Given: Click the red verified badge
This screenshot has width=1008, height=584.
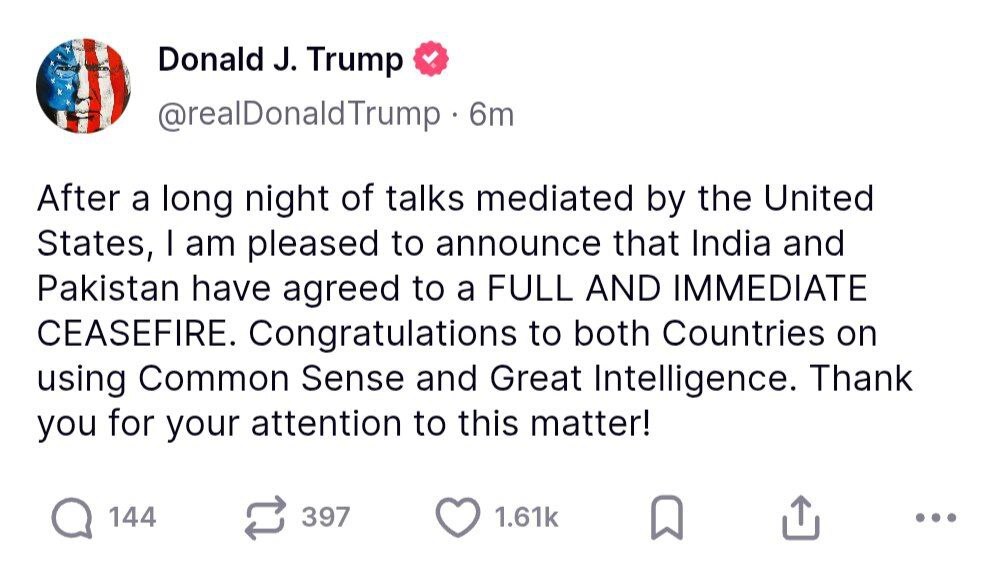Looking at the screenshot, I should [x=431, y=61].
